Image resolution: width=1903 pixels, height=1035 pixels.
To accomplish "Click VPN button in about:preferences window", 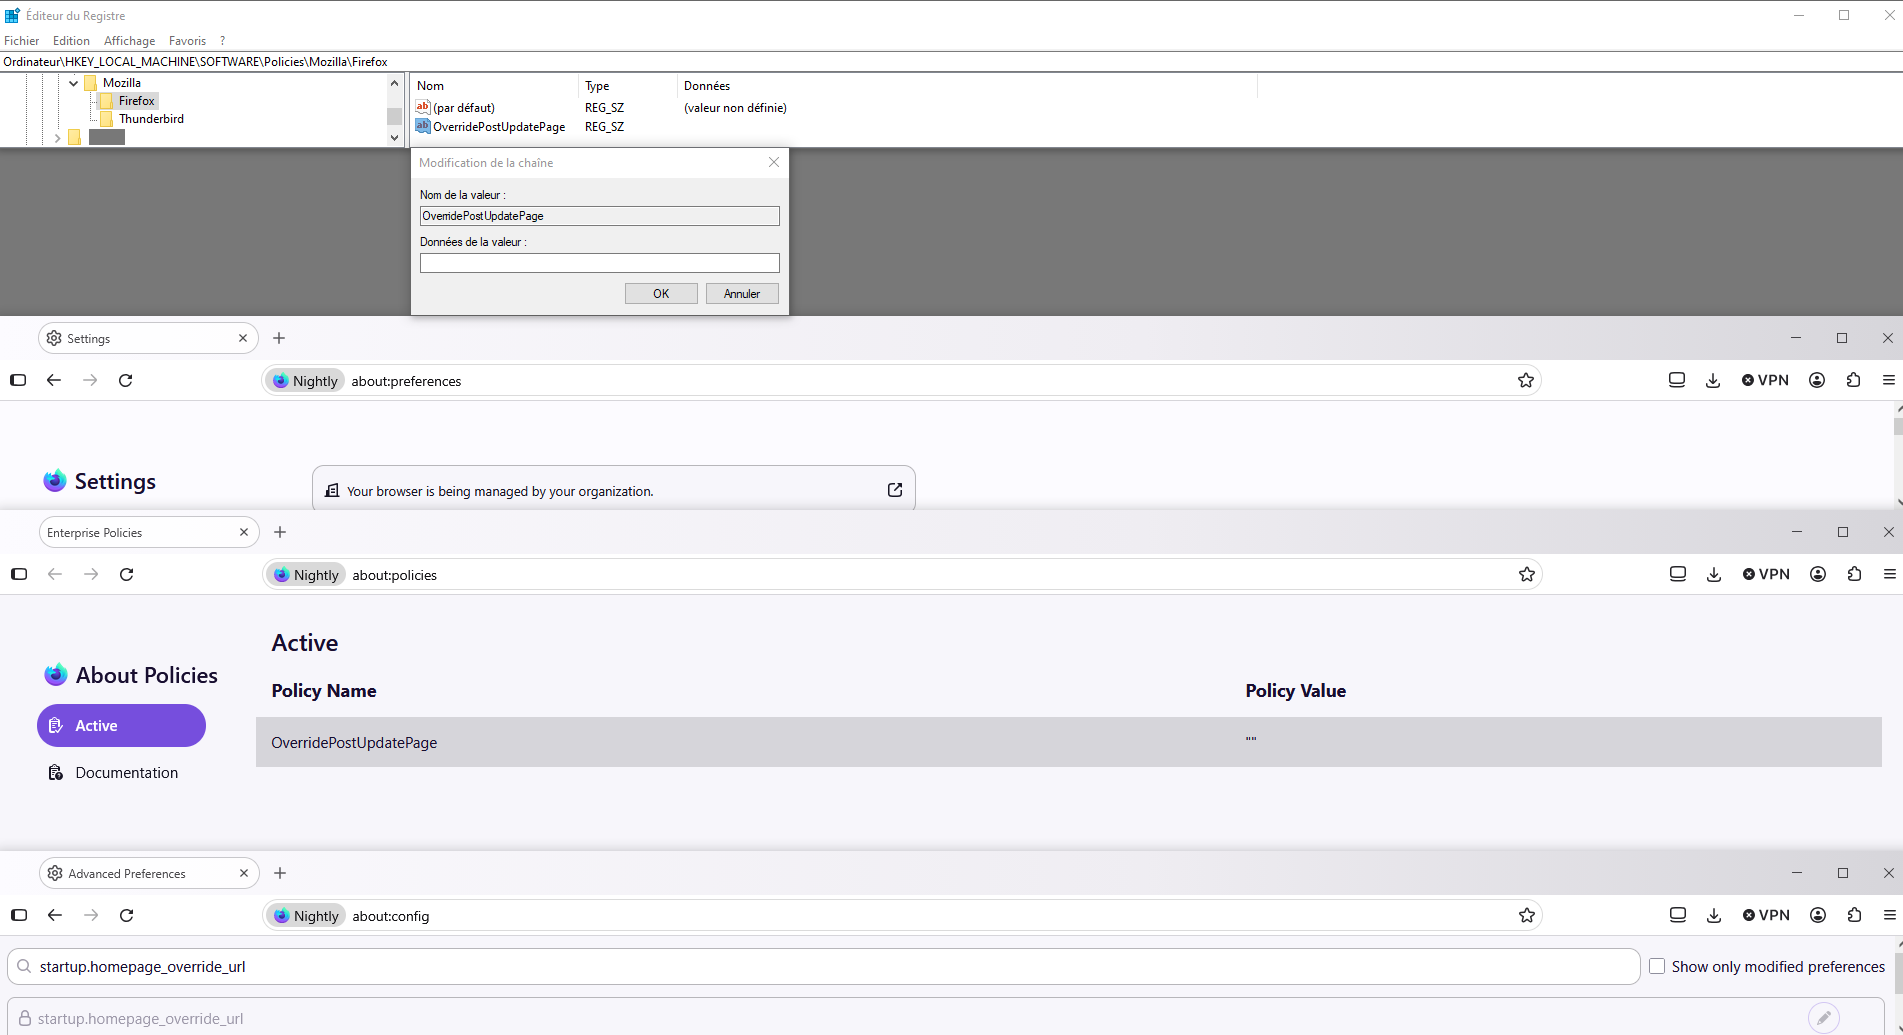I will tap(1765, 380).
